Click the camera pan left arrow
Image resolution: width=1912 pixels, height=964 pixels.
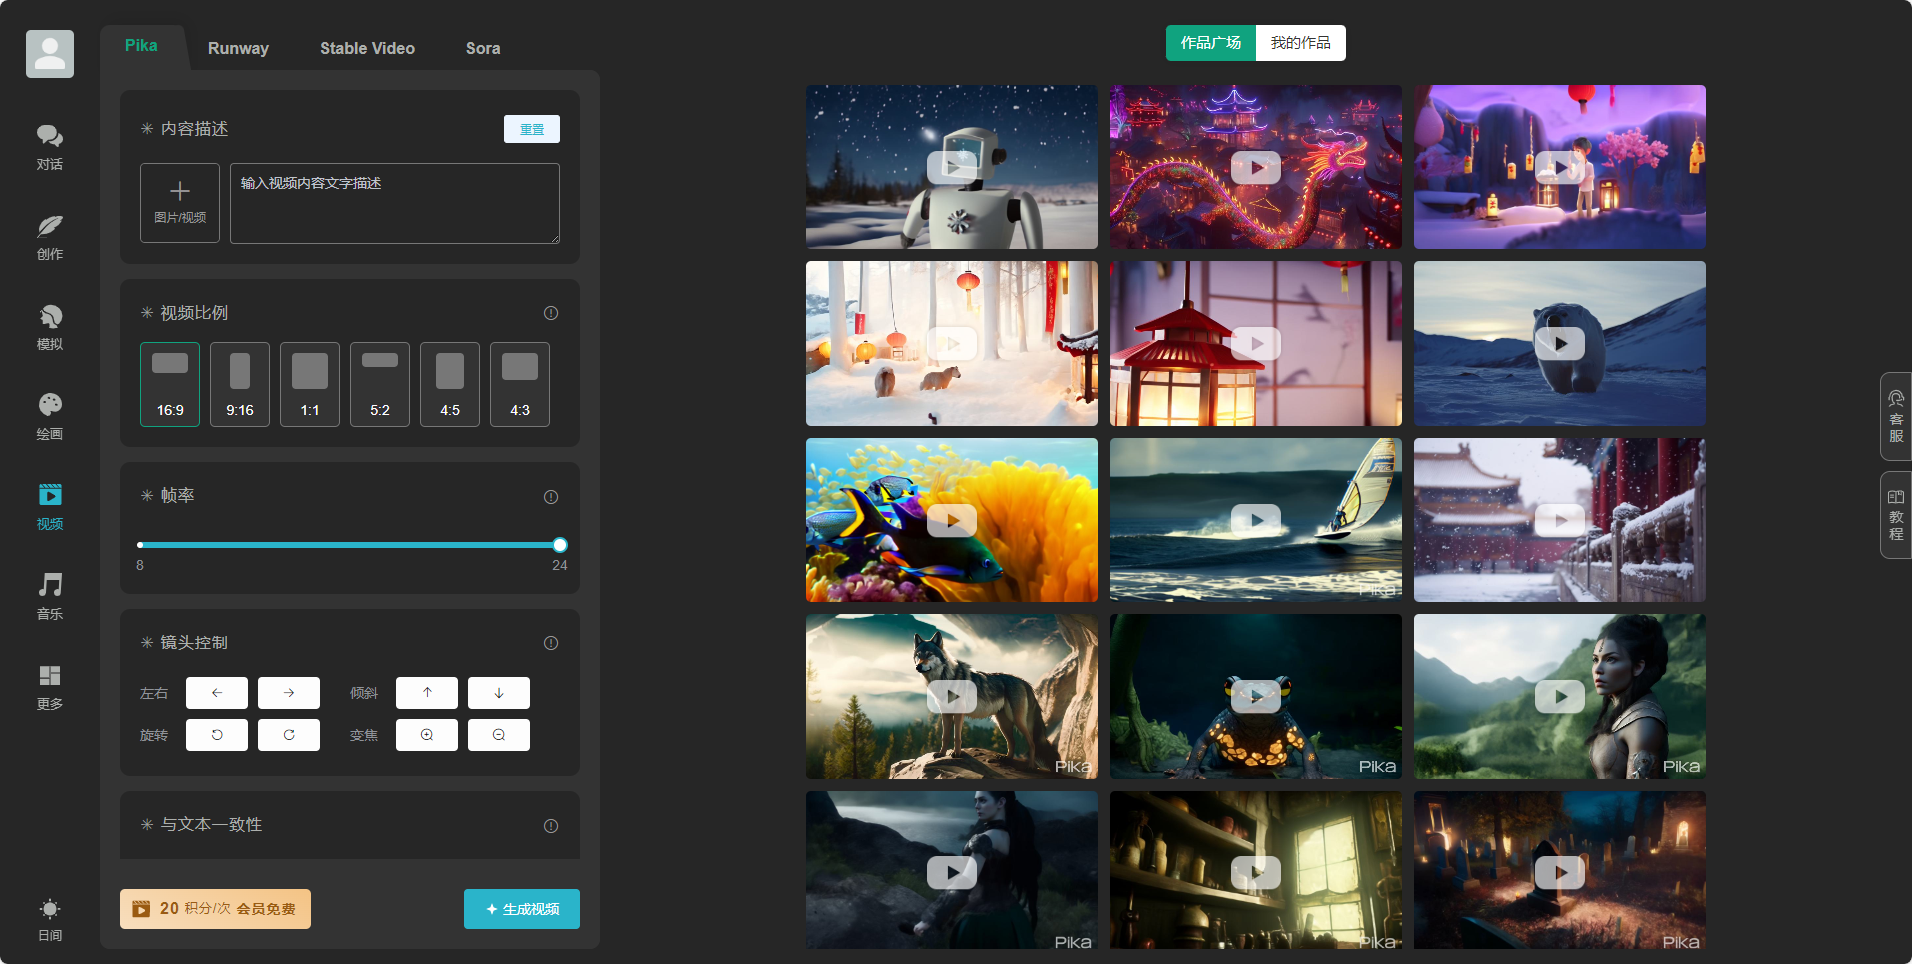pyautogui.click(x=217, y=693)
